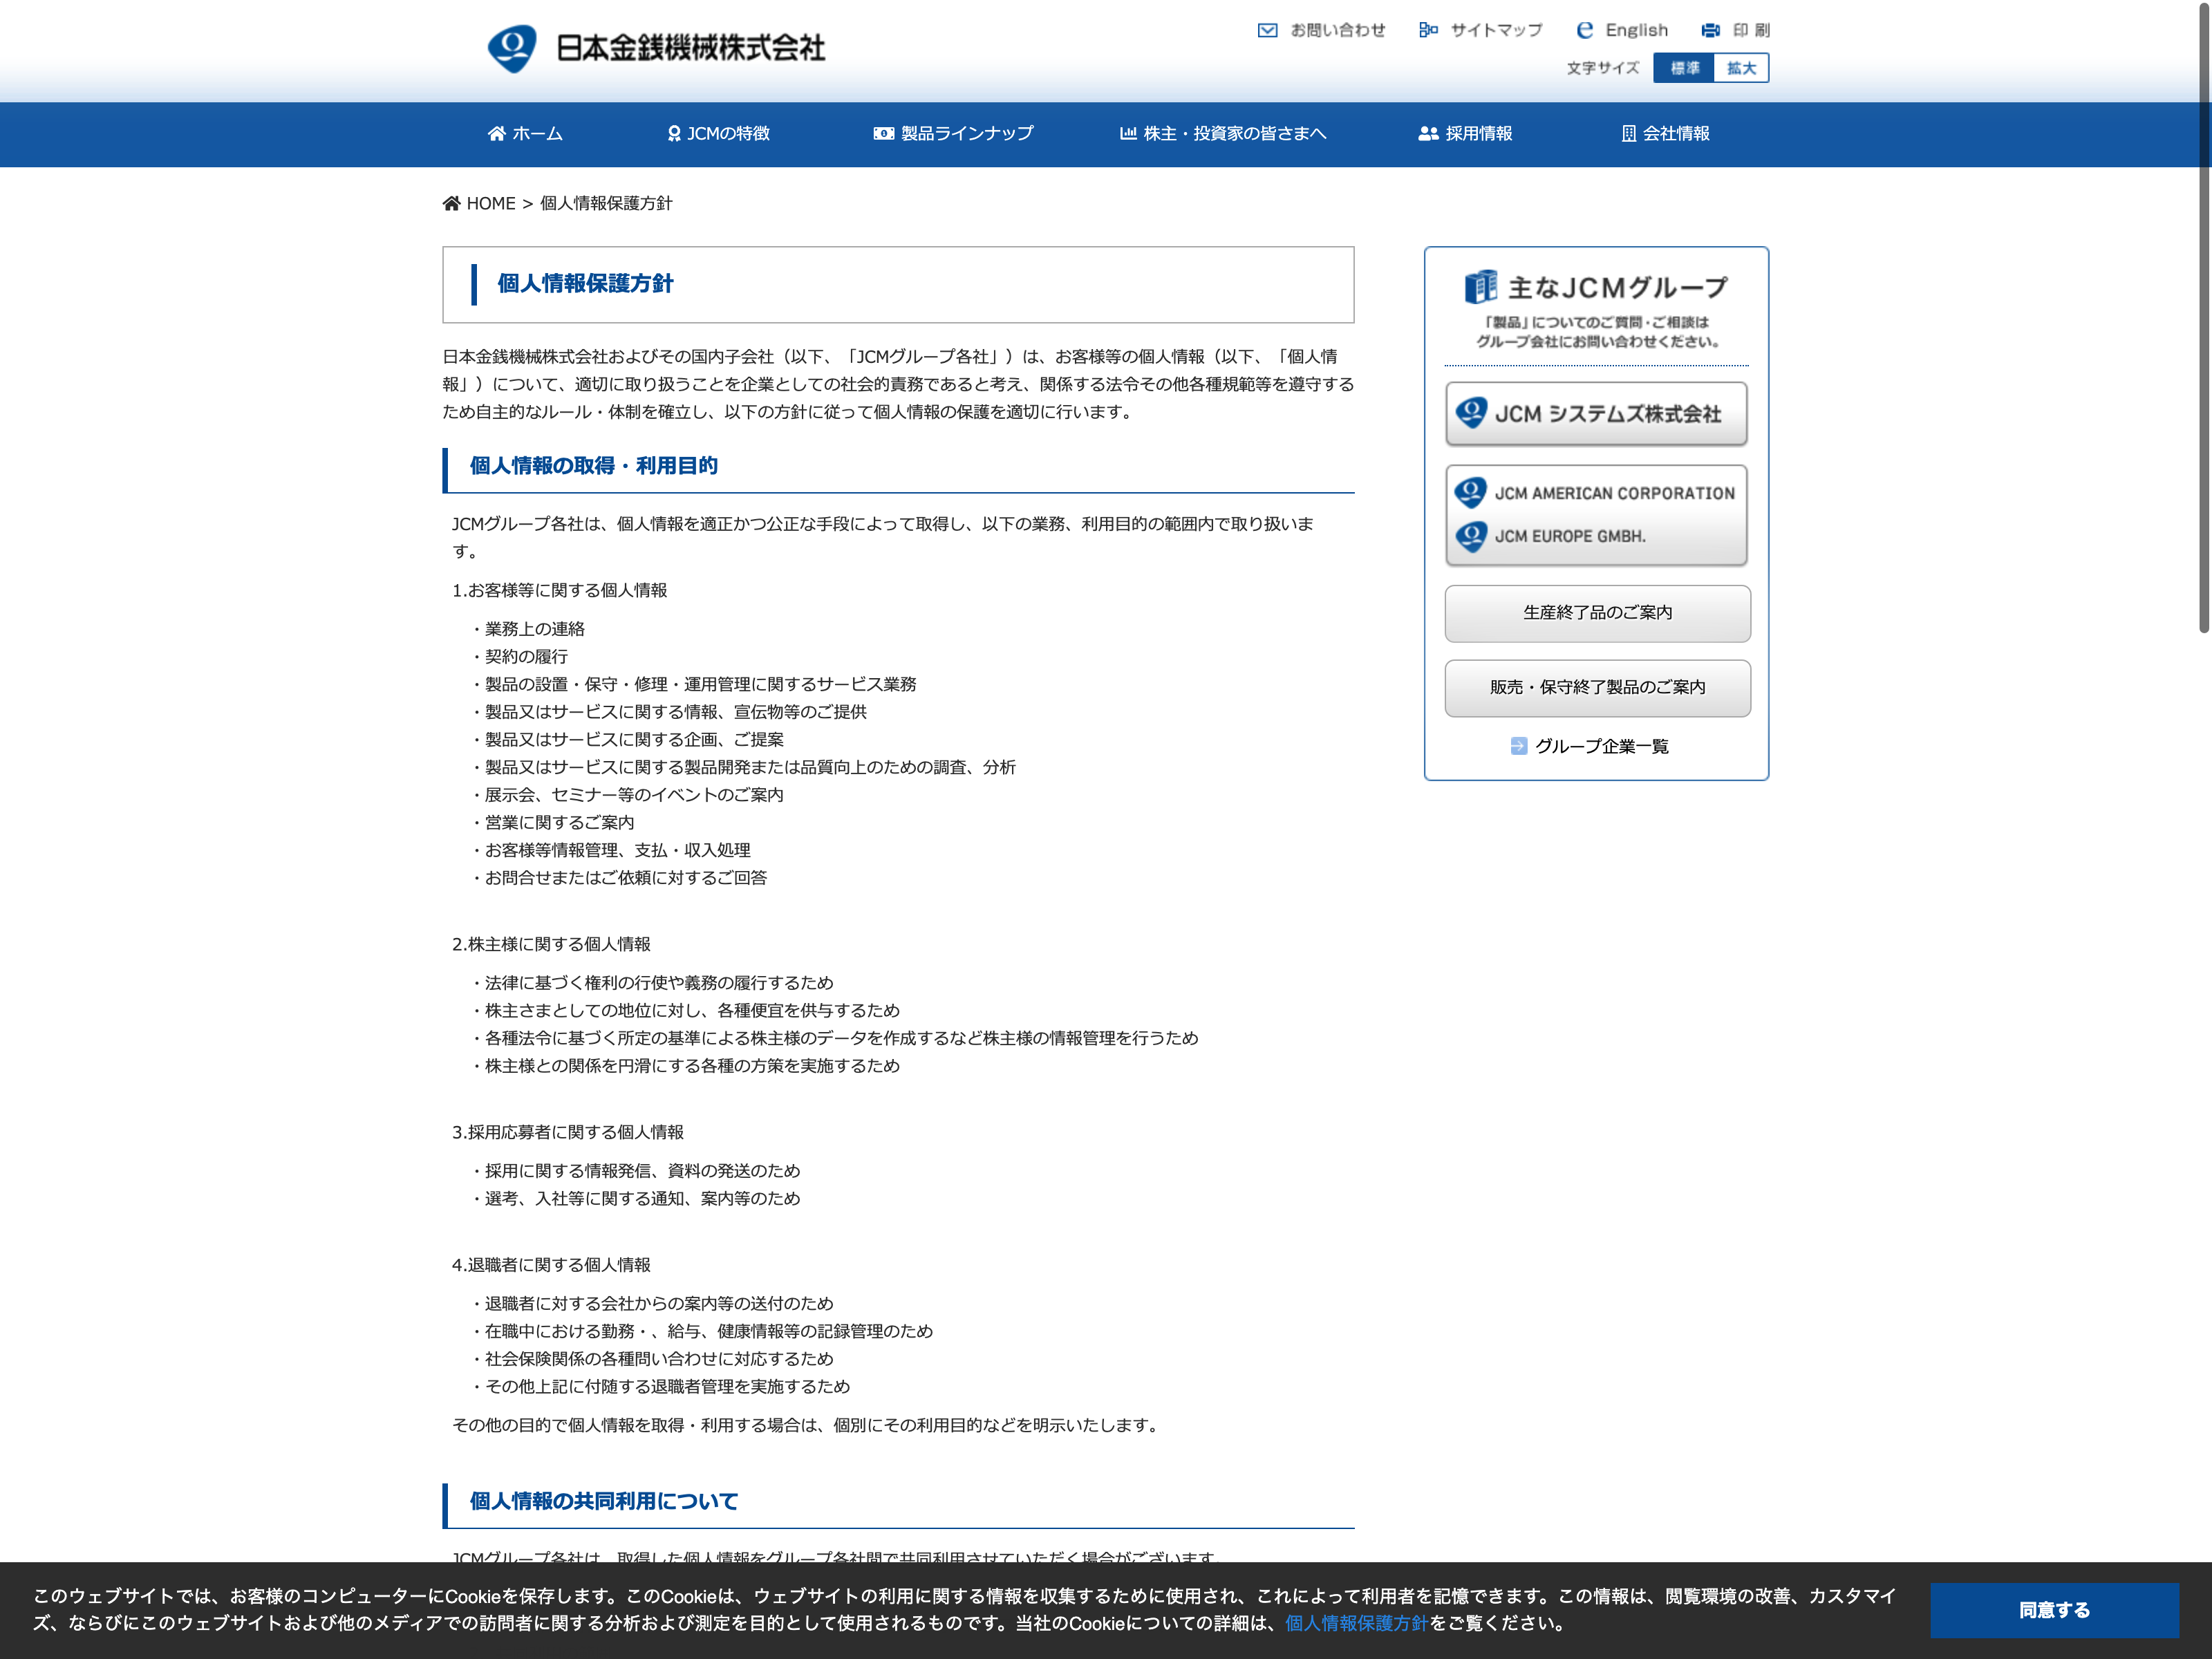Screen dimensions: 2212x1659
Task: Click arrow icon beside グループ企業一覧
Action: pyautogui.click(x=1518, y=746)
